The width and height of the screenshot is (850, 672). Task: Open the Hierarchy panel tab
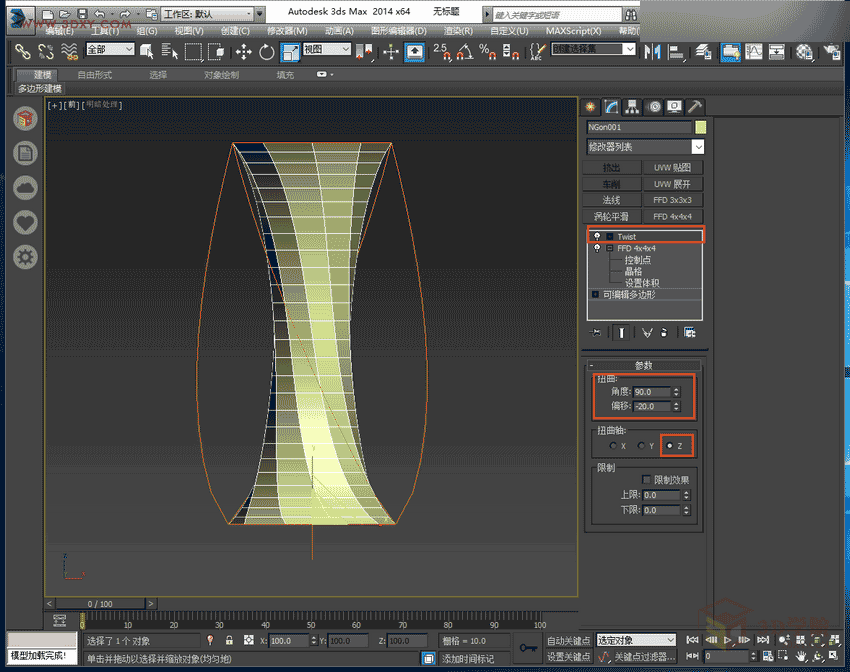point(631,106)
